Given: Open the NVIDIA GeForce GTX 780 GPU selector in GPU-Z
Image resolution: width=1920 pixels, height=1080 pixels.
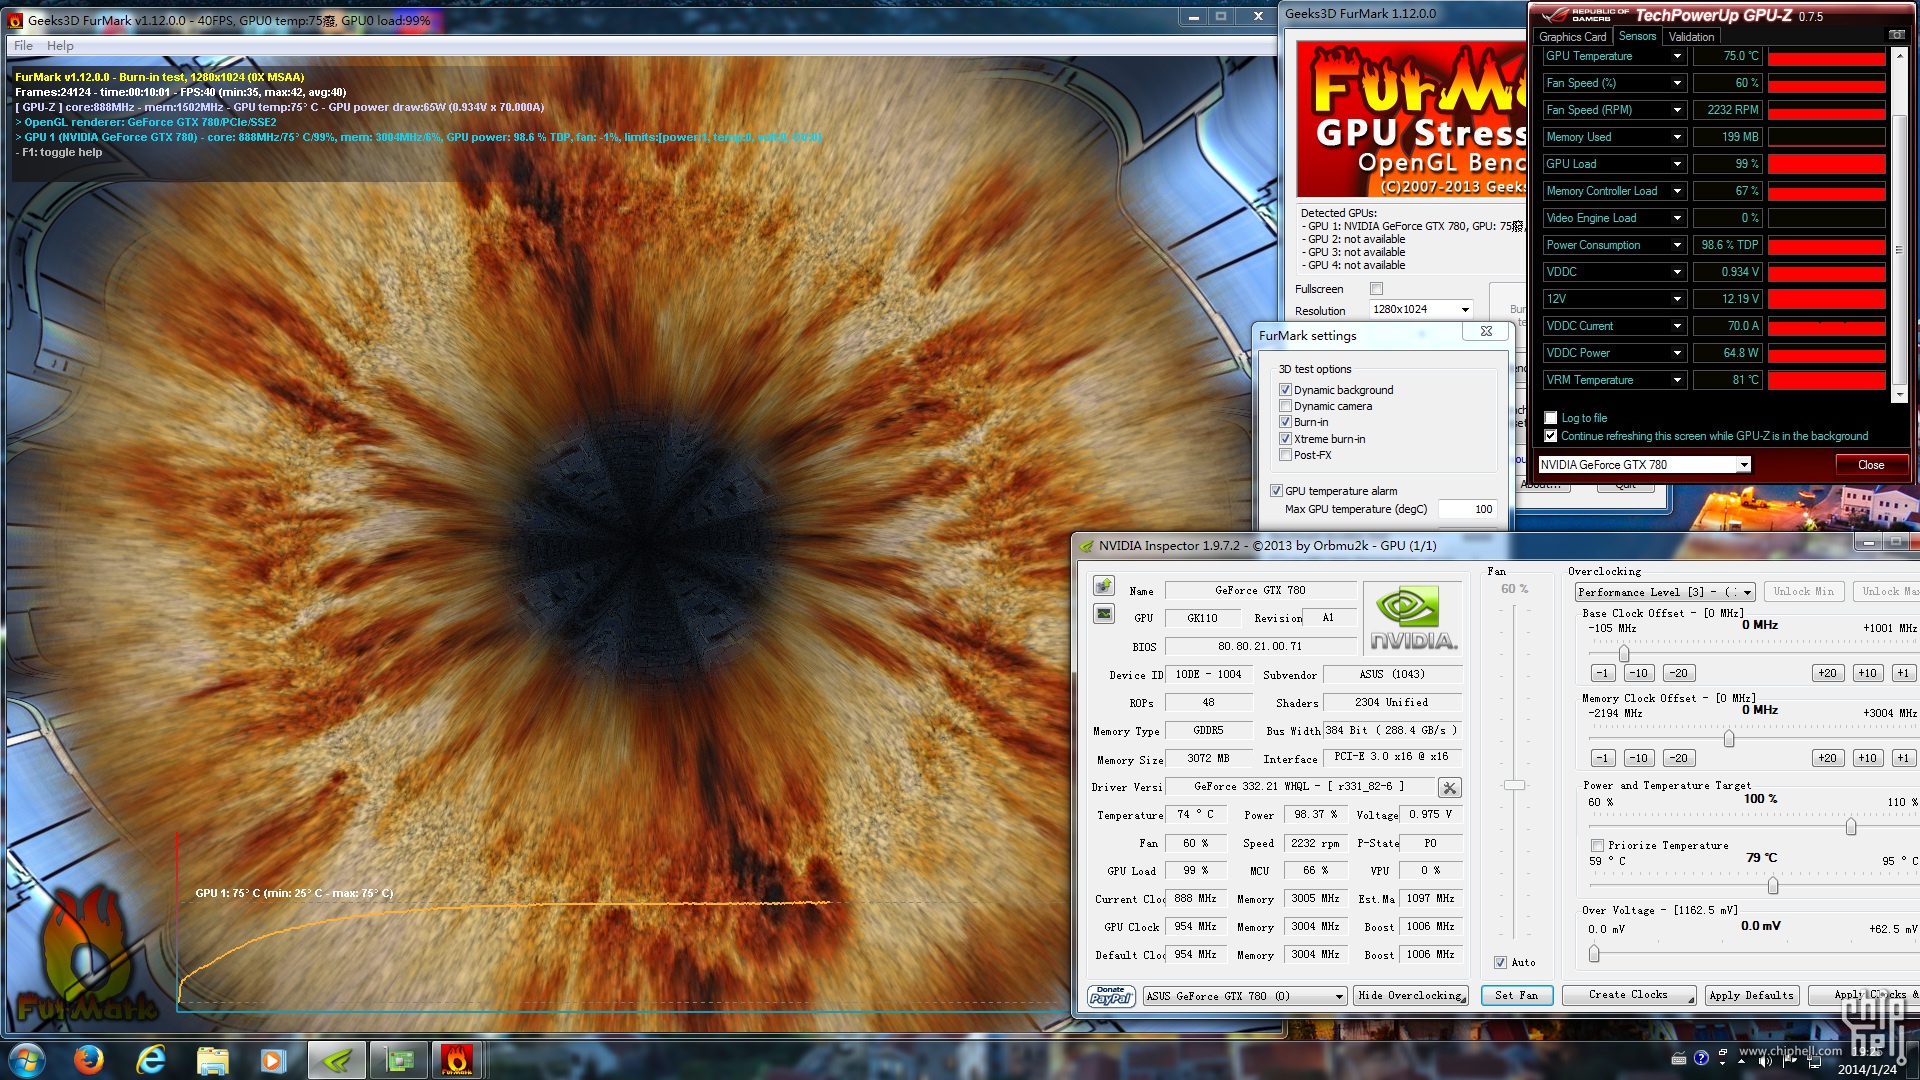Looking at the screenshot, I should coord(1644,465).
